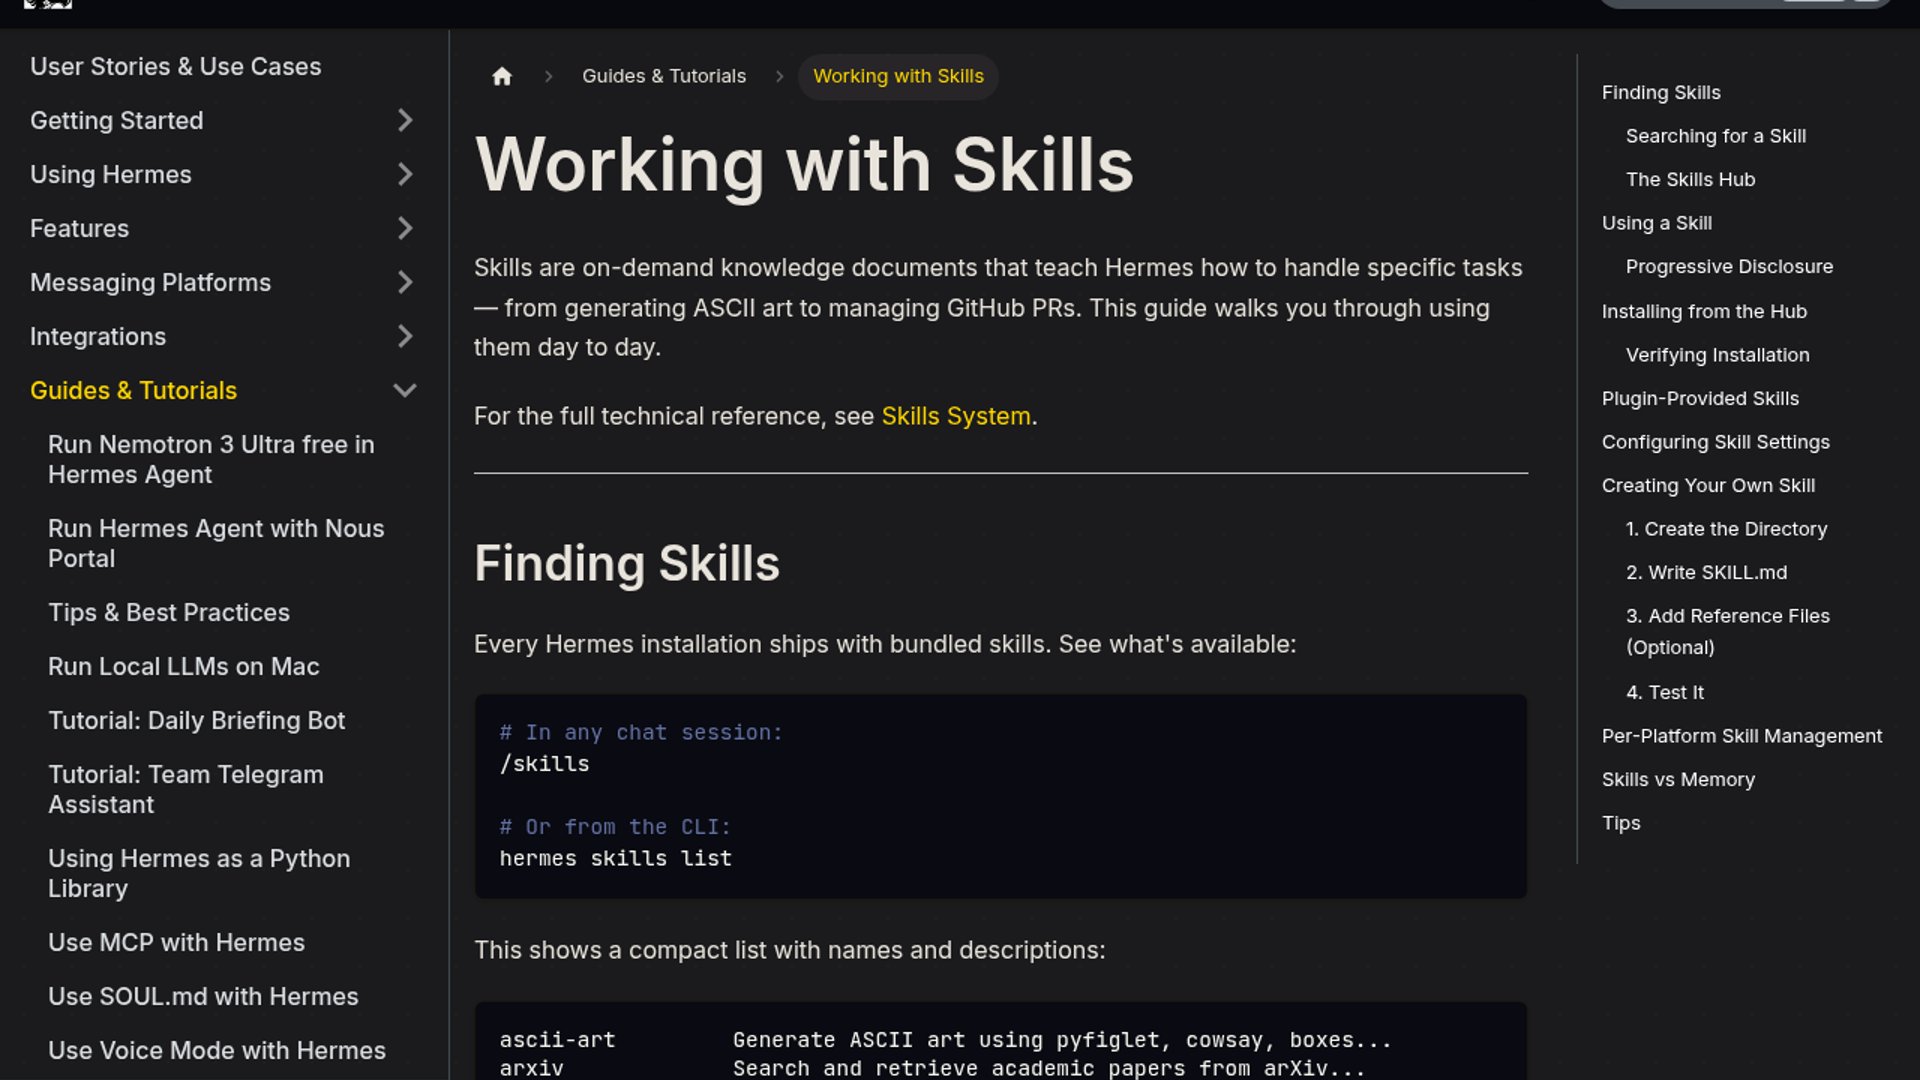Jump to Per-Platform Skill Management section
This screenshot has width=1920, height=1080.
(1742, 736)
